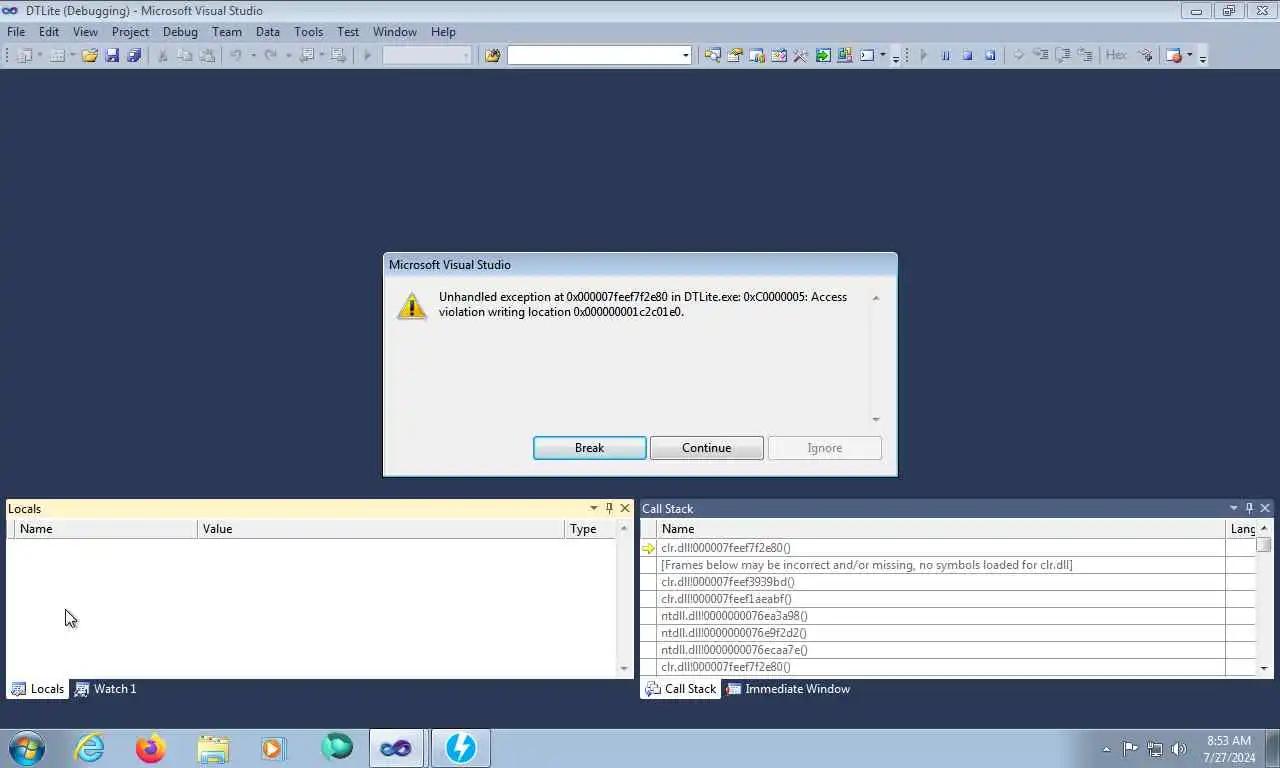This screenshot has width=1280, height=768.
Task: Click the dialog message scroll down arrow
Action: tap(876, 420)
